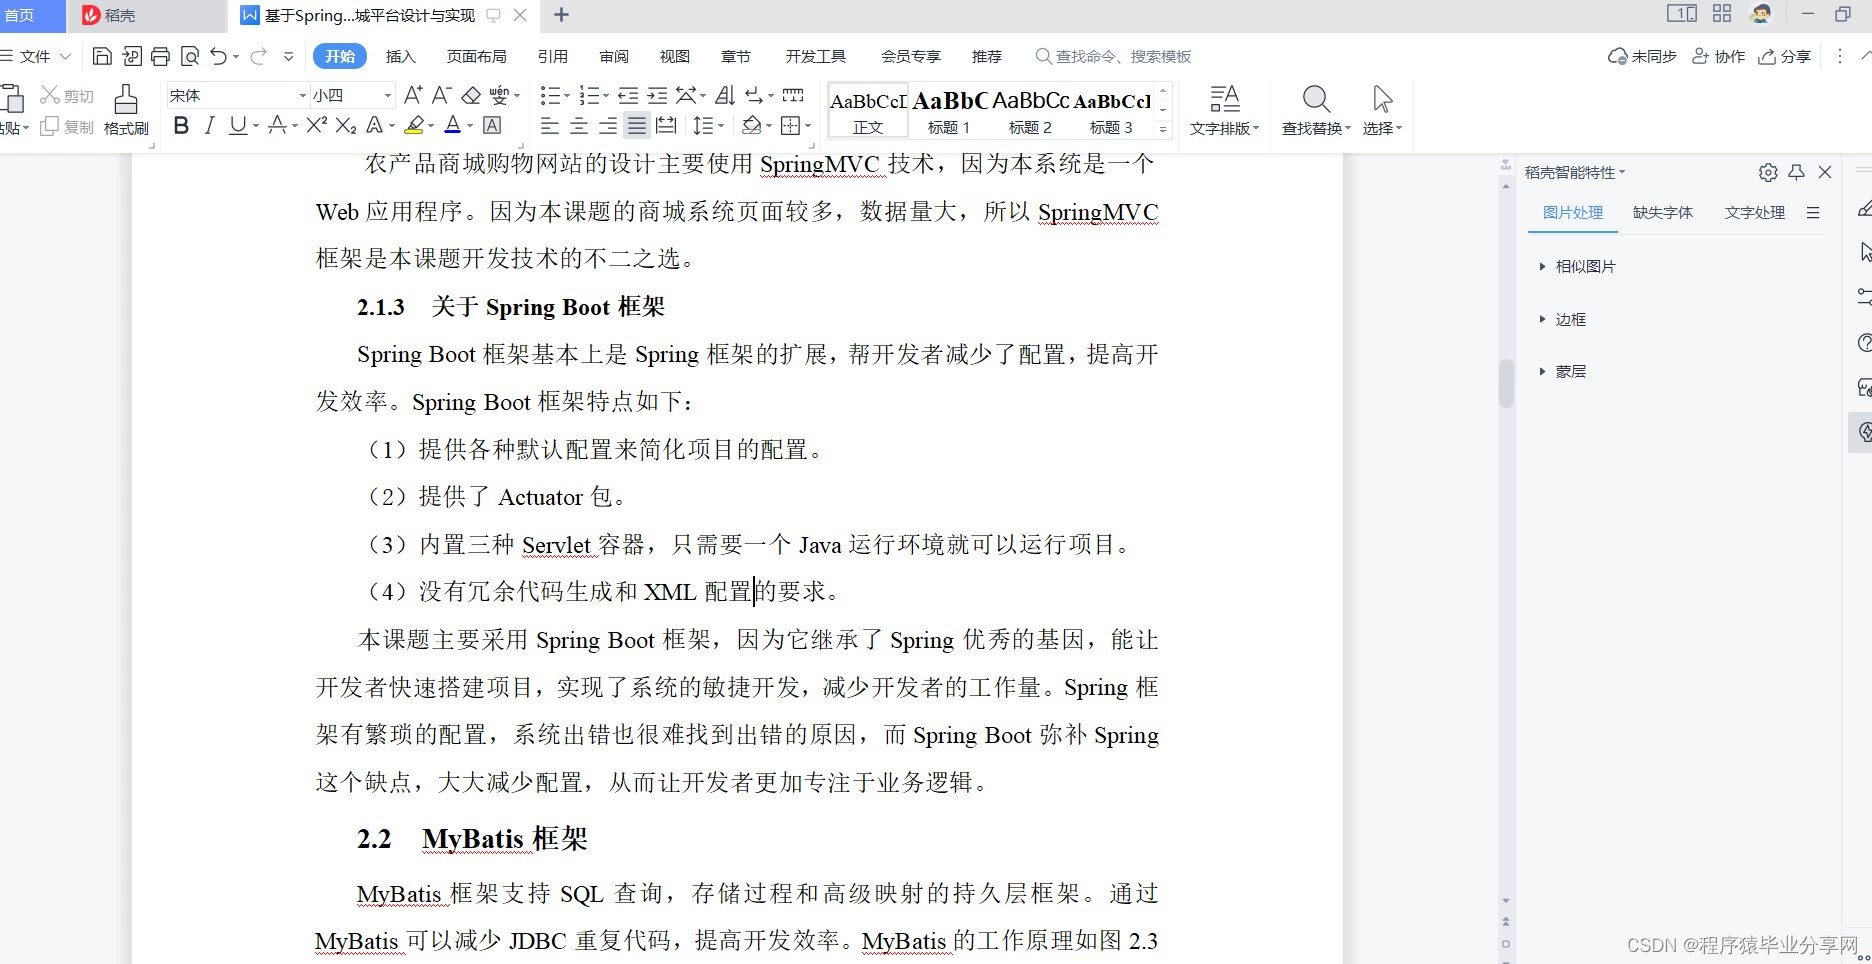The width and height of the screenshot is (1872, 964).
Task: Select Align Left paragraph alignment
Action: coord(550,125)
